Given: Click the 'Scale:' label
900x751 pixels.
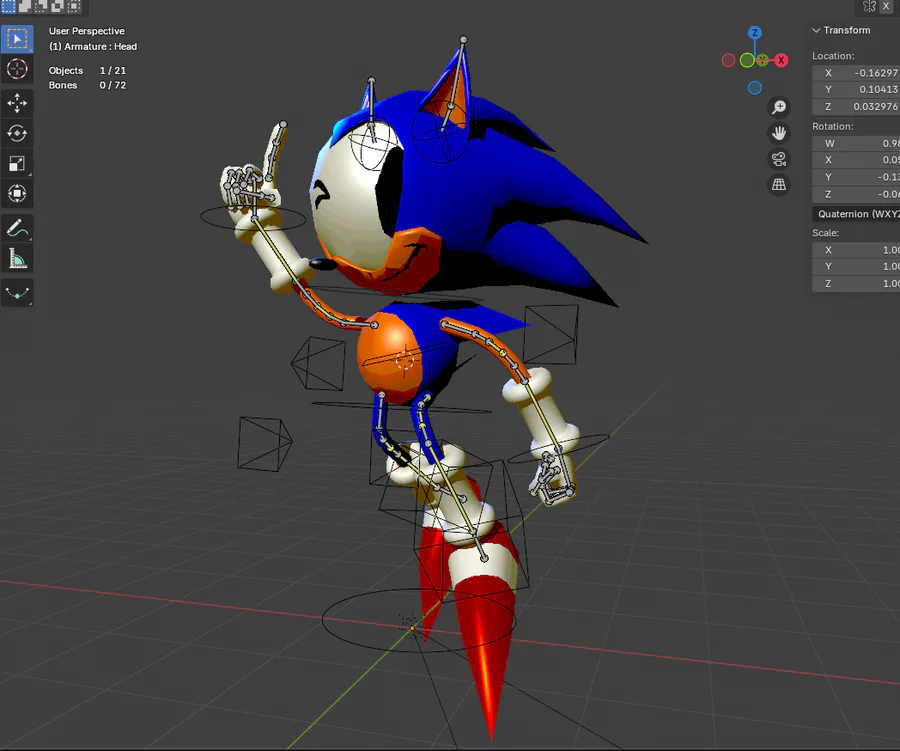Looking at the screenshot, I should (x=825, y=233).
